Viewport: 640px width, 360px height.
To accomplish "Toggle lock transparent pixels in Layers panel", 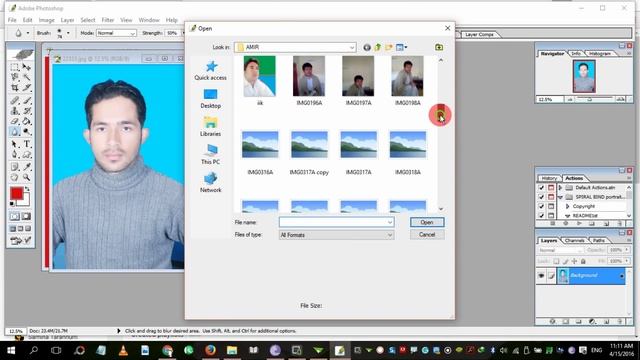I will (556, 261).
